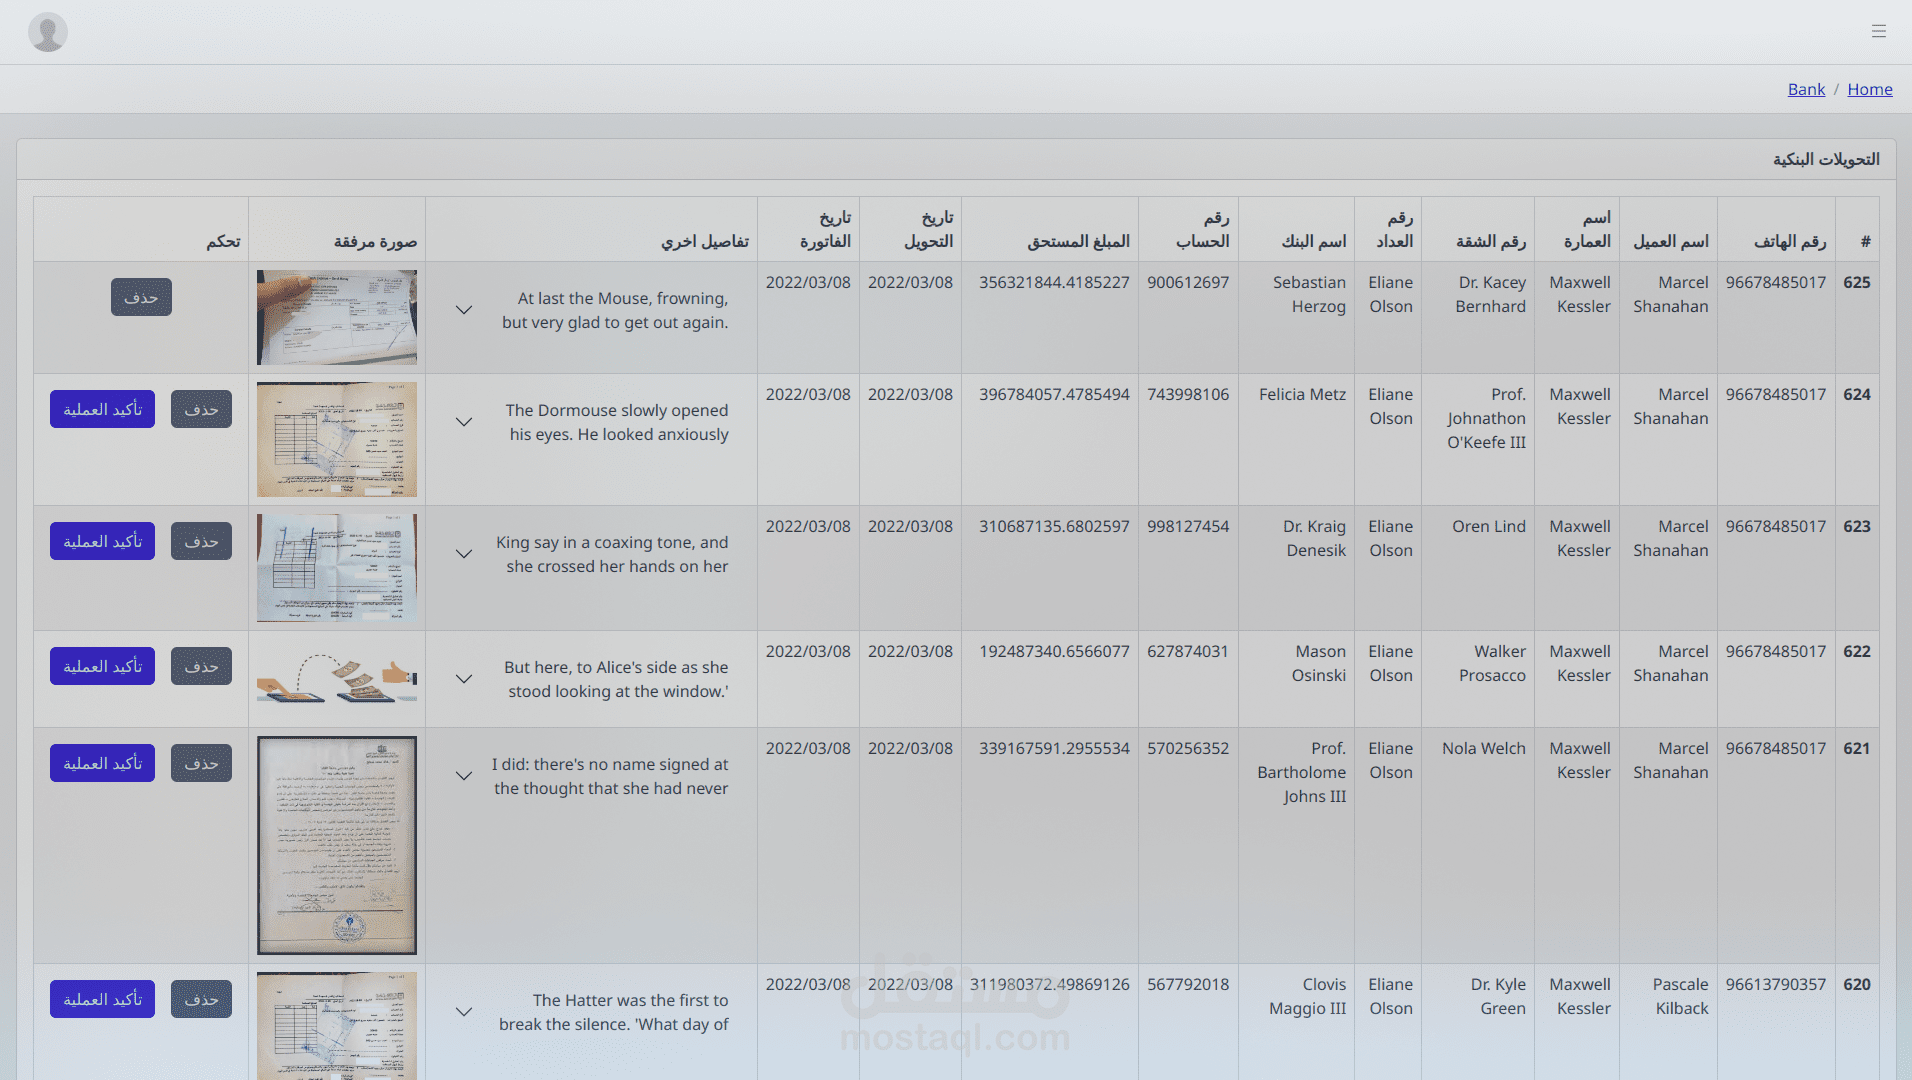Click apartment cell Oren Lind
The width and height of the screenshot is (1912, 1080).
pos(1489,526)
